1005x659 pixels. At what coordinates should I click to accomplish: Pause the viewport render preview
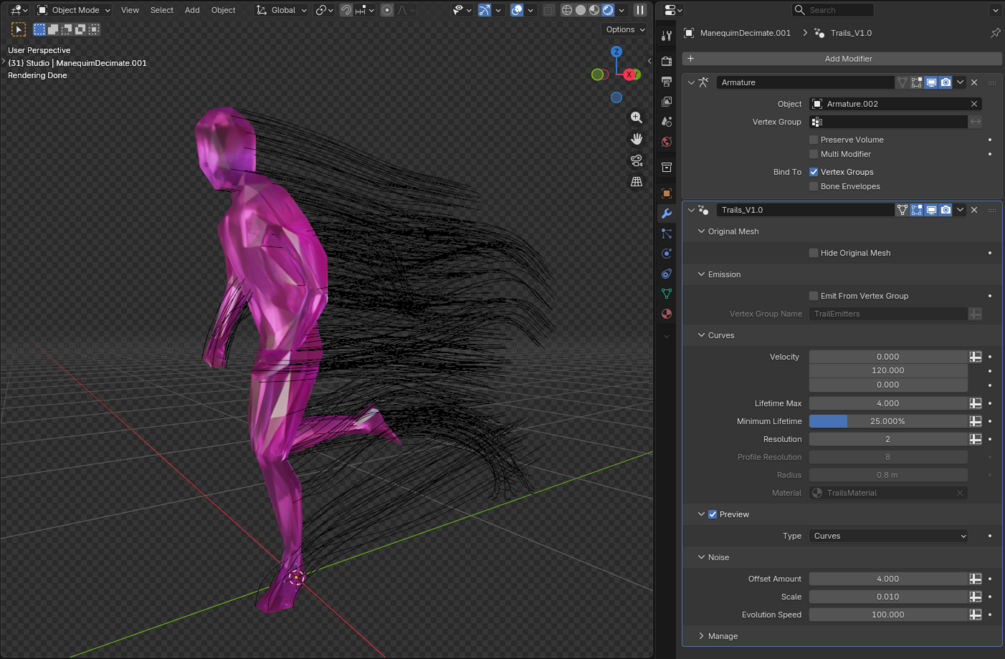[640, 10]
